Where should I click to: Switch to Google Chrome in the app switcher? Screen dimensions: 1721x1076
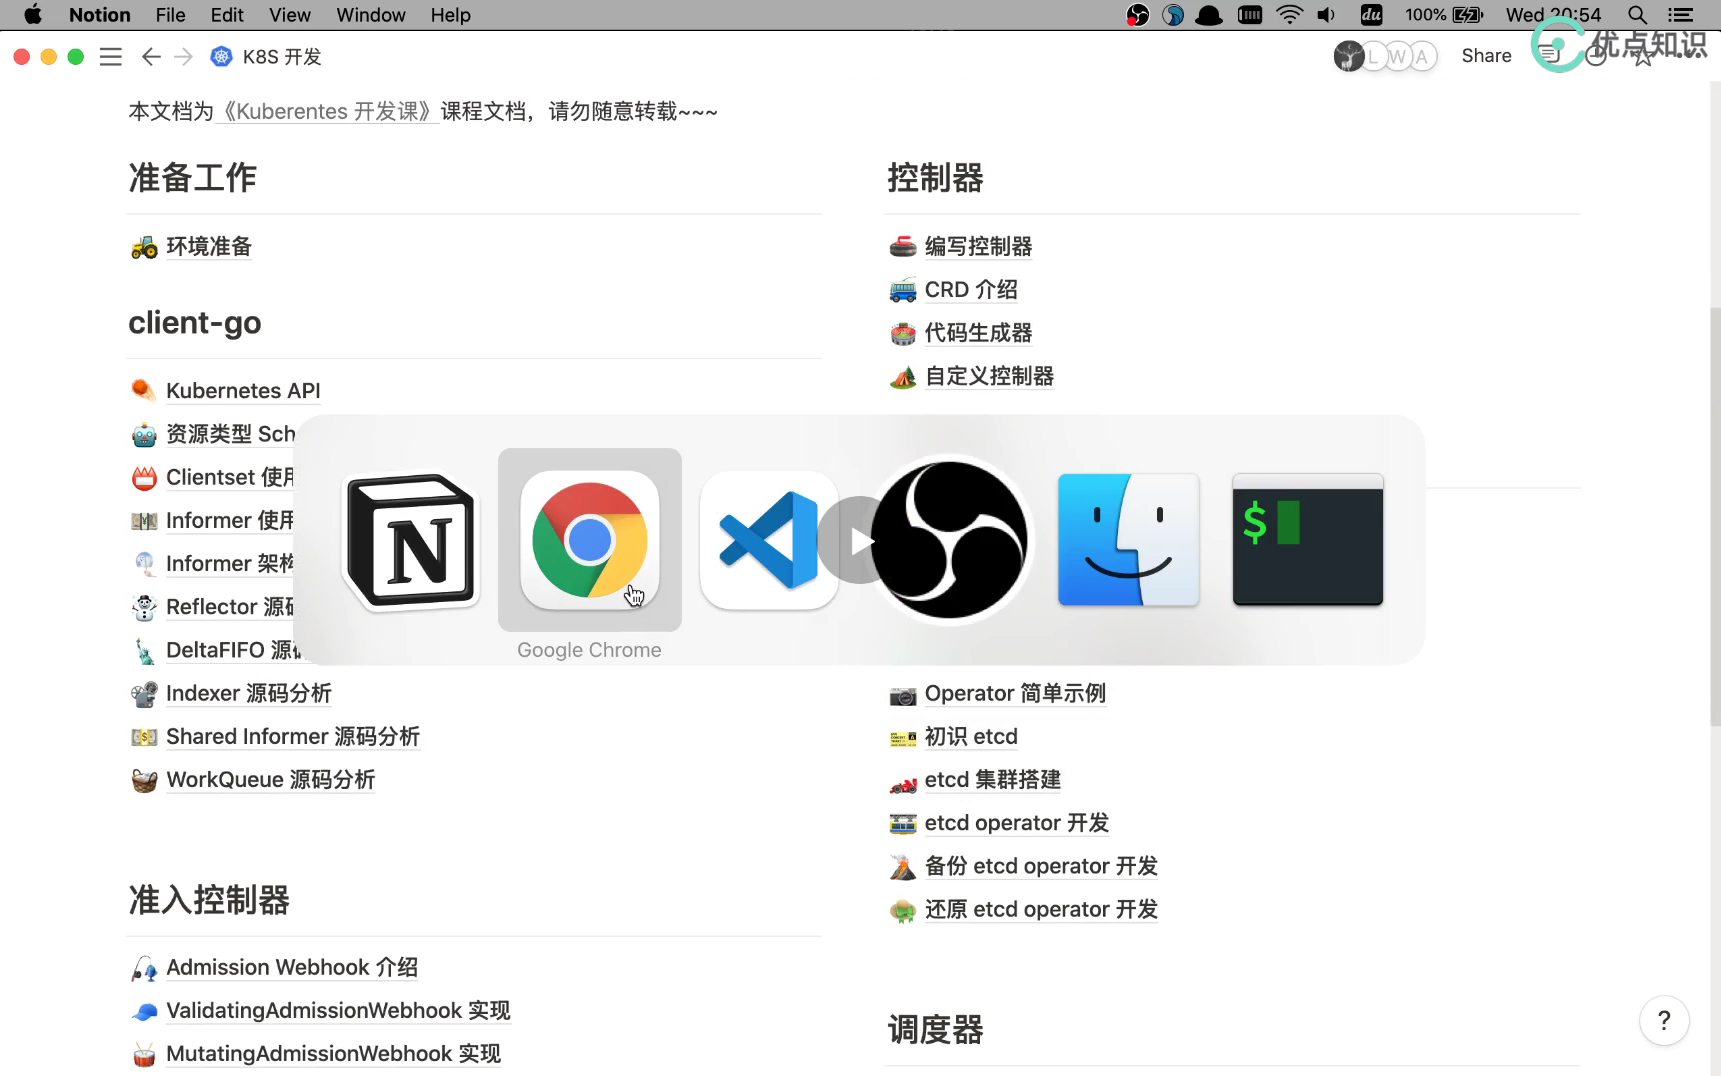tap(590, 540)
